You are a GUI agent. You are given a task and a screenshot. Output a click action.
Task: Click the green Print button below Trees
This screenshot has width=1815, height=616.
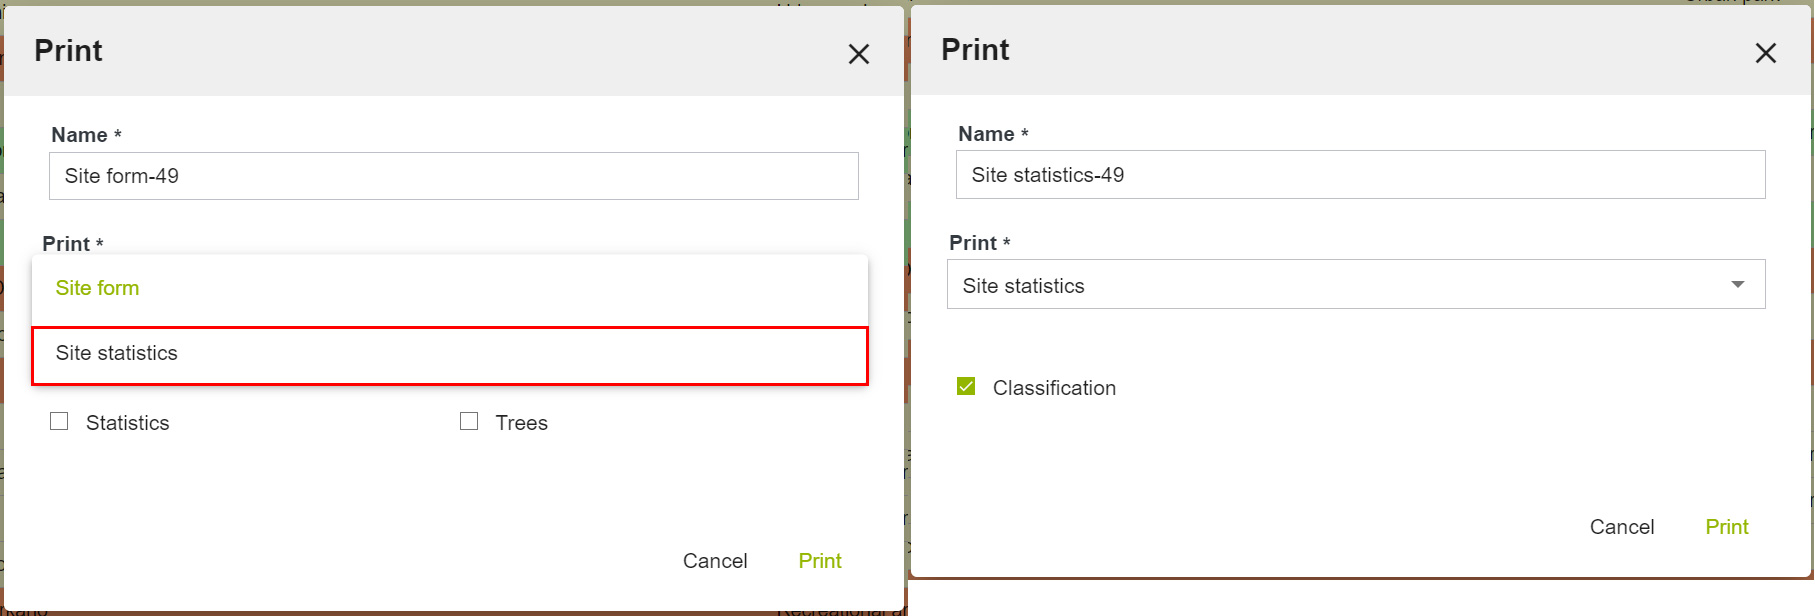[x=819, y=561]
